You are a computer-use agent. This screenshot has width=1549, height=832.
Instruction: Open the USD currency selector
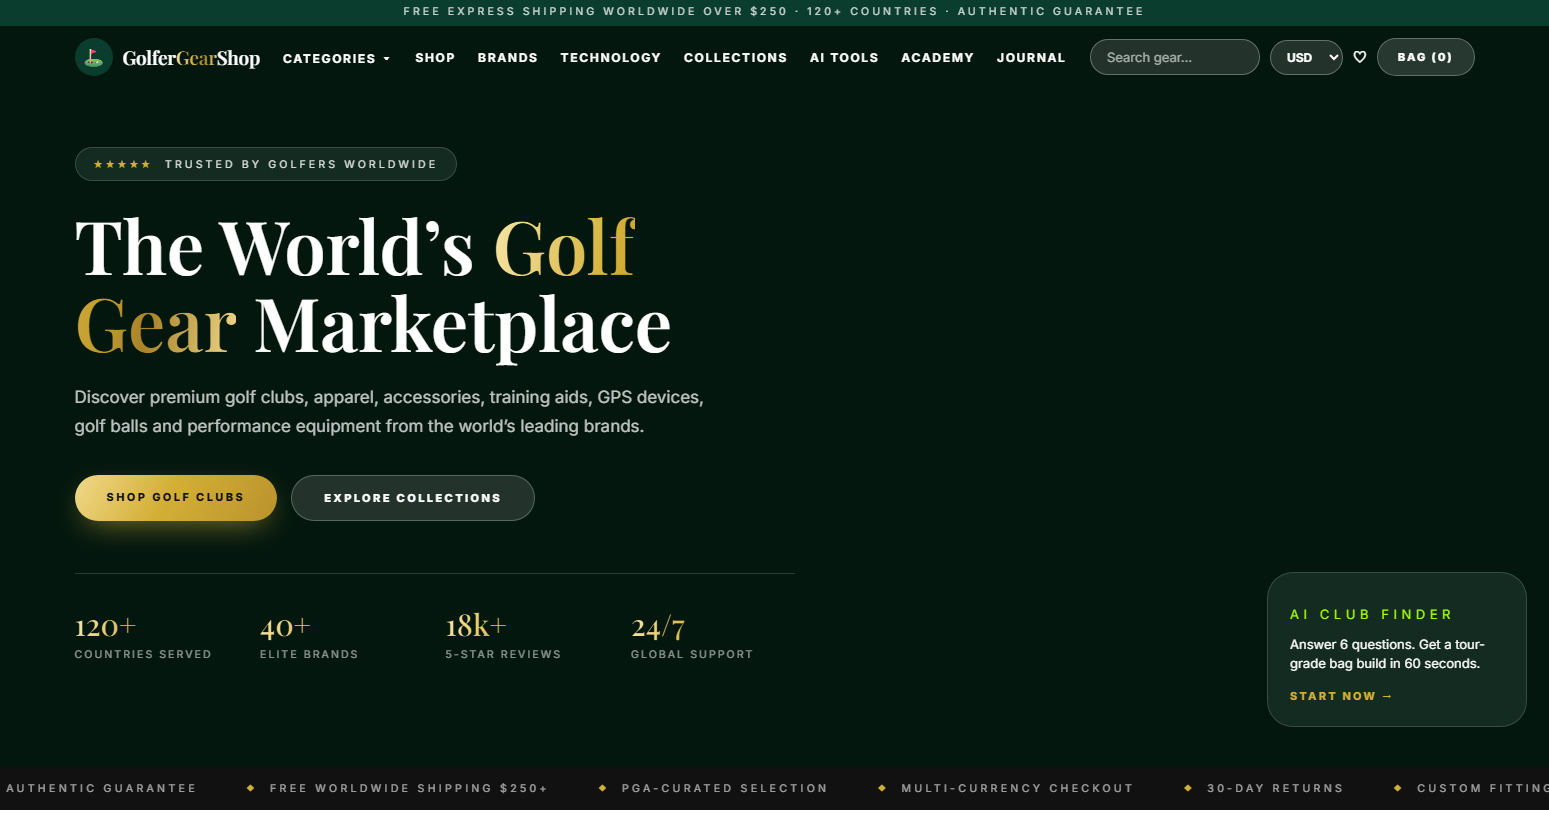click(x=1306, y=57)
